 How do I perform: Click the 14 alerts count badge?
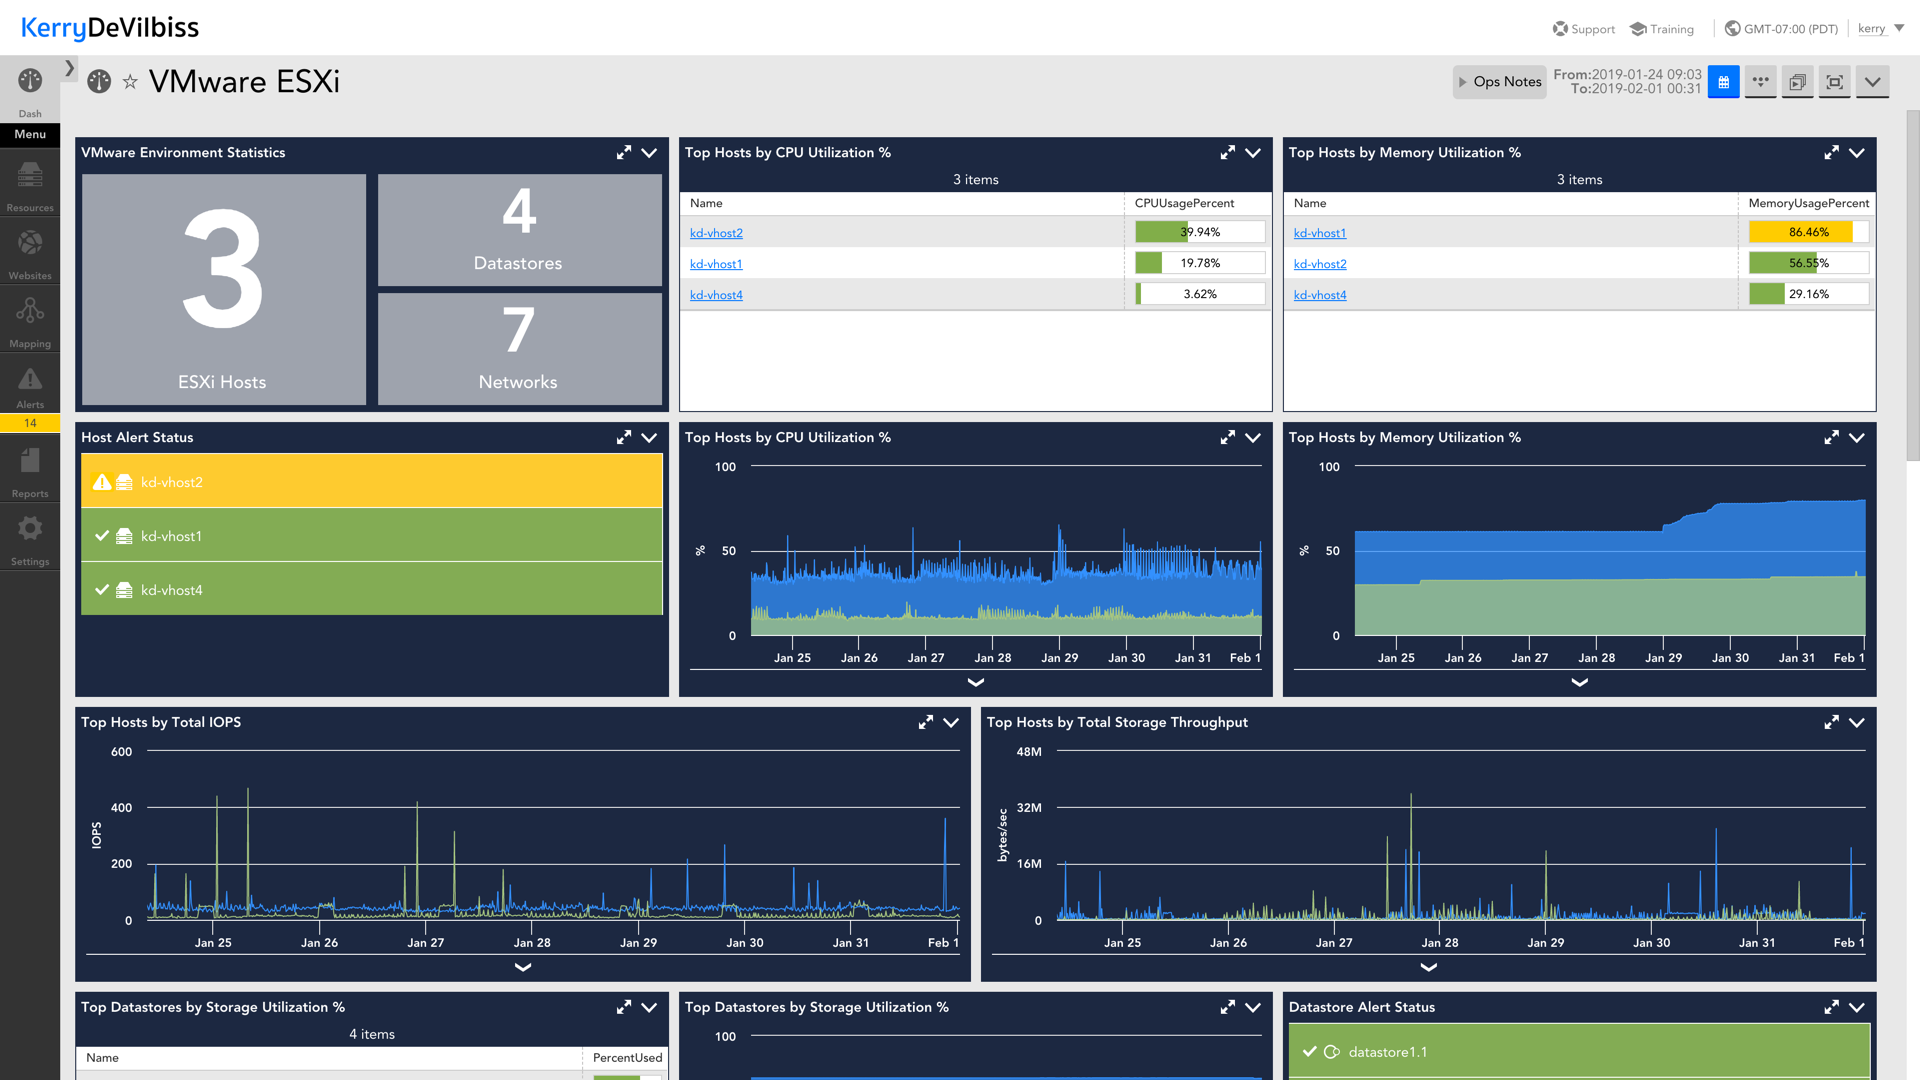[30, 423]
